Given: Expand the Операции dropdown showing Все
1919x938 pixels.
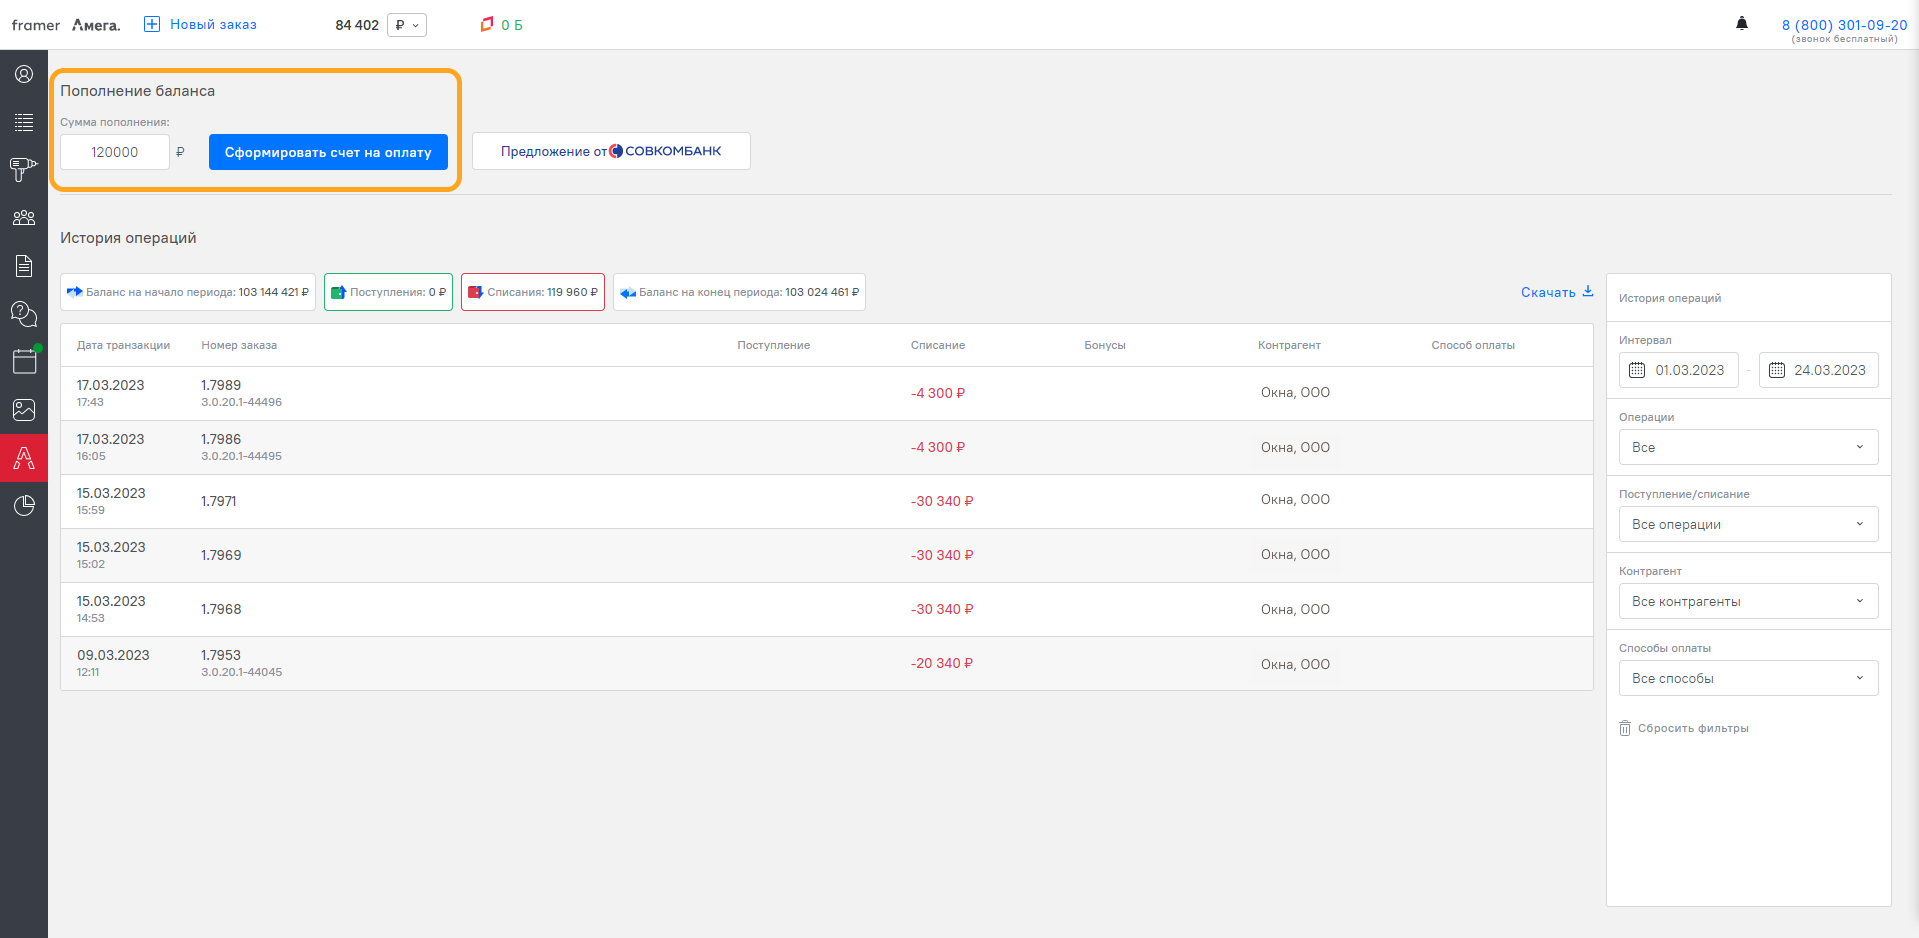Looking at the screenshot, I should (x=1749, y=447).
